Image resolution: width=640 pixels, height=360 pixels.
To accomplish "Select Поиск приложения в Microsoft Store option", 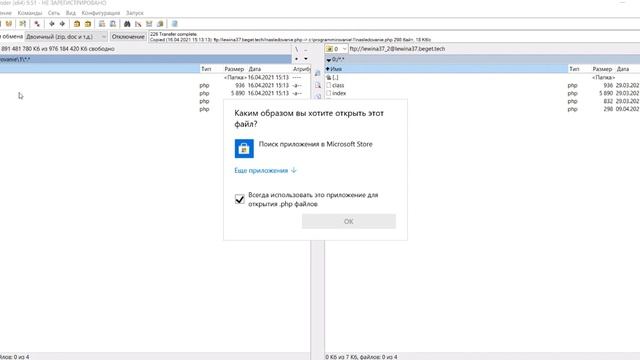I will tap(315, 149).
